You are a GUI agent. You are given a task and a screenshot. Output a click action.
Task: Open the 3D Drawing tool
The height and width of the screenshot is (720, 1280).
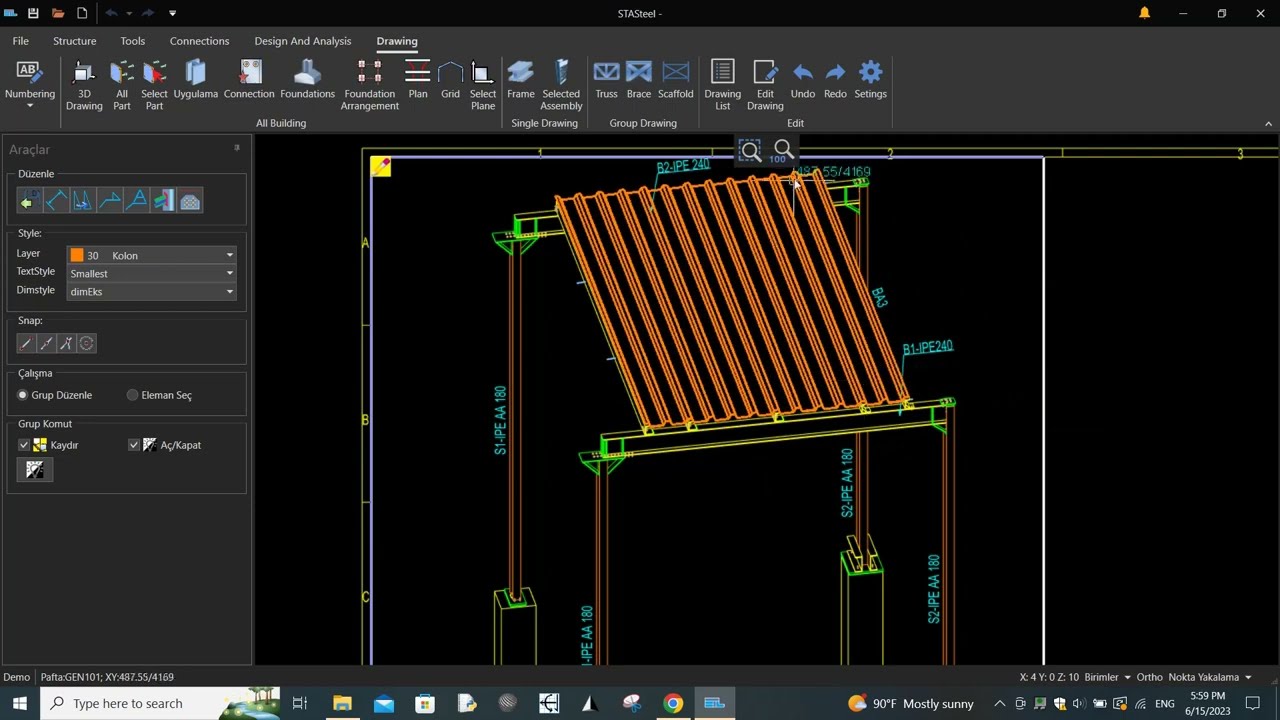[84, 84]
